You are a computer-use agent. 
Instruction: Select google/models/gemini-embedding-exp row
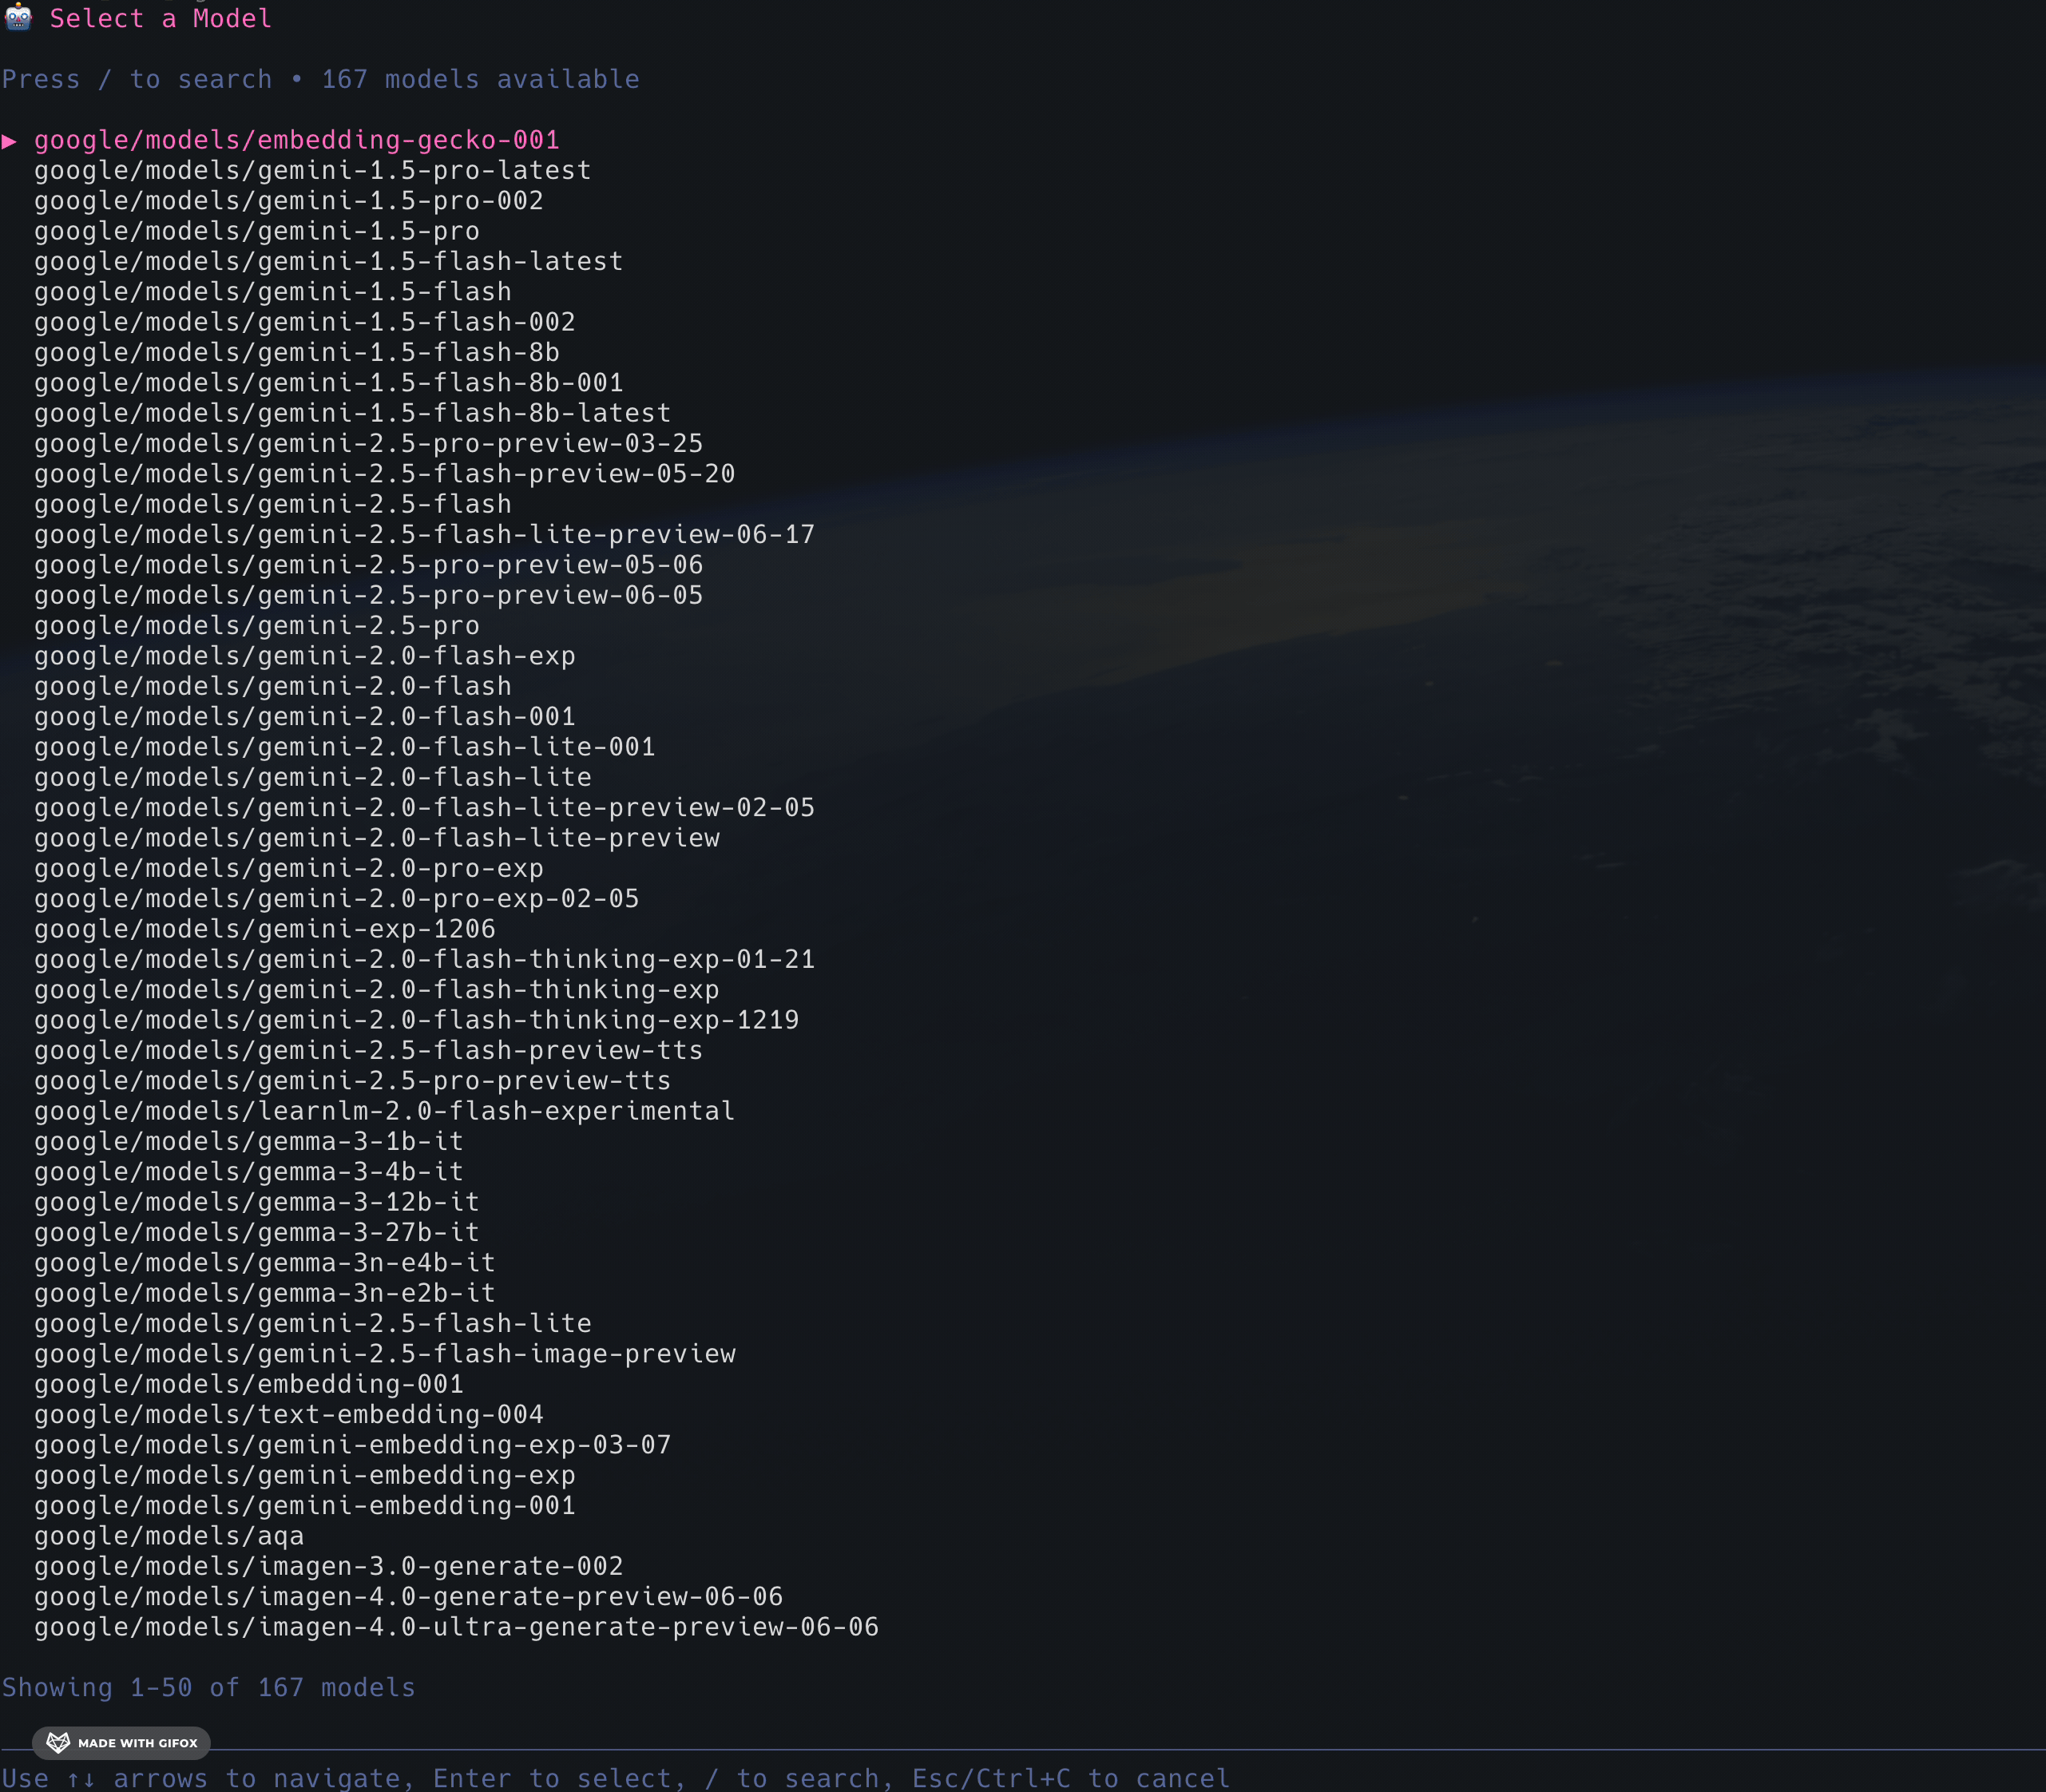click(x=305, y=1475)
